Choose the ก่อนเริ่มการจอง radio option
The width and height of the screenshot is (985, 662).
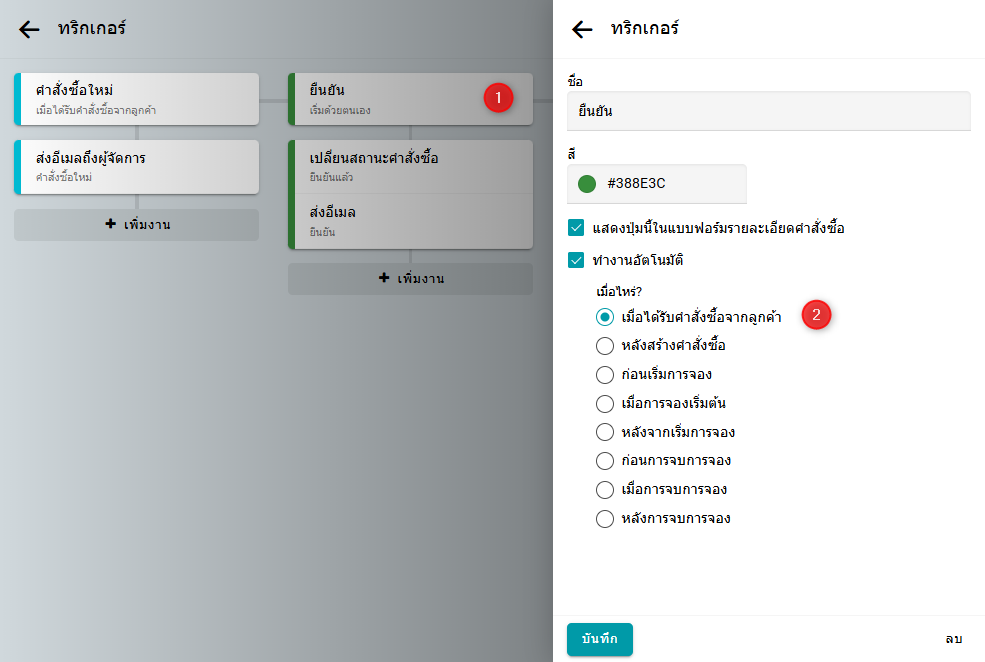coord(604,375)
